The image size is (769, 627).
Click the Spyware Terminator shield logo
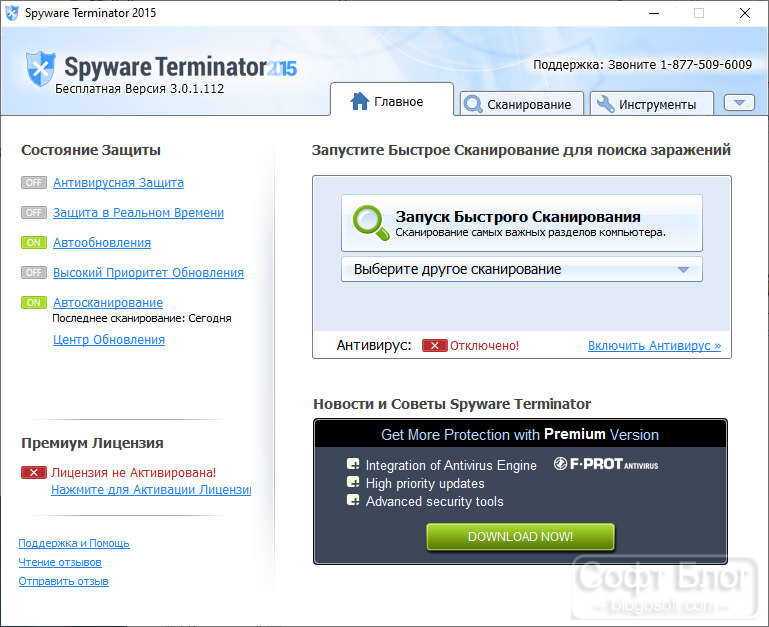pos(40,68)
